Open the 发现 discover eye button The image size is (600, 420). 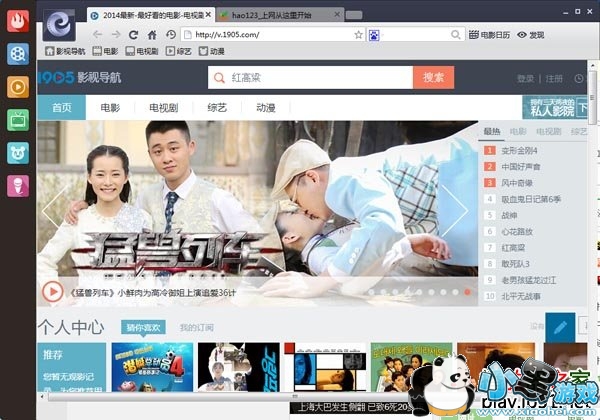[530, 35]
